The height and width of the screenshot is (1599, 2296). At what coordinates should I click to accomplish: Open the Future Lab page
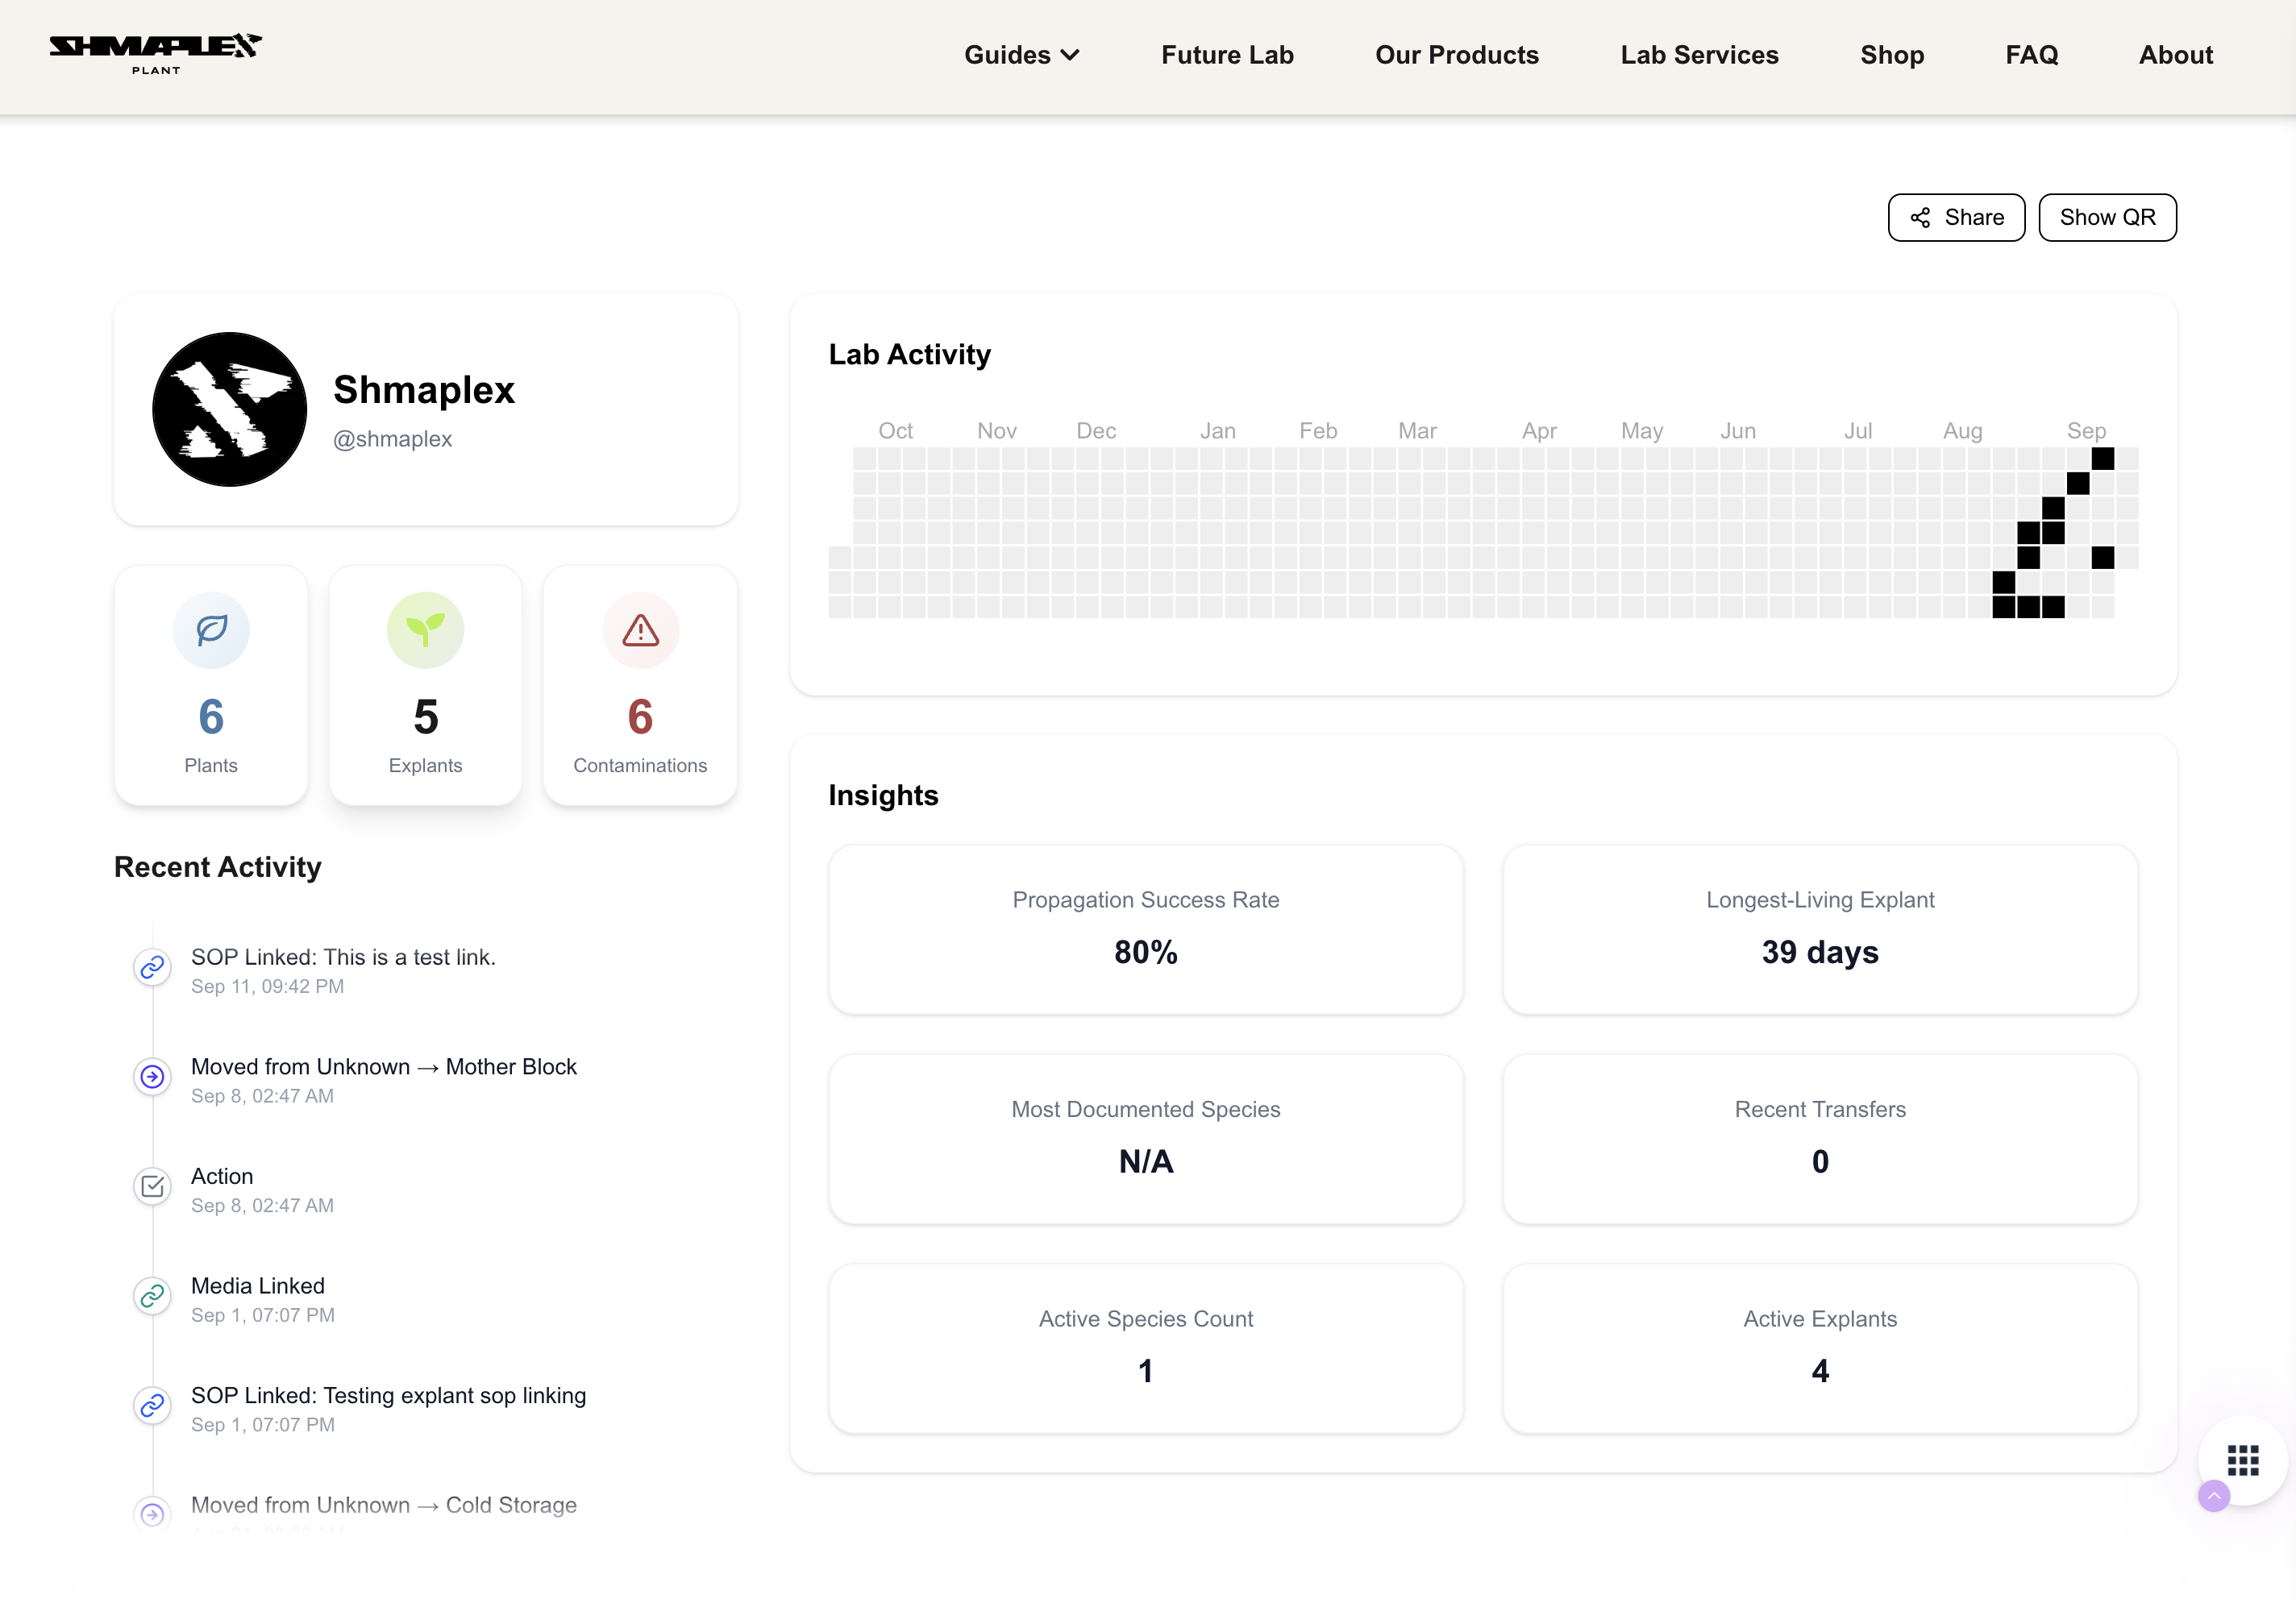(x=1227, y=55)
